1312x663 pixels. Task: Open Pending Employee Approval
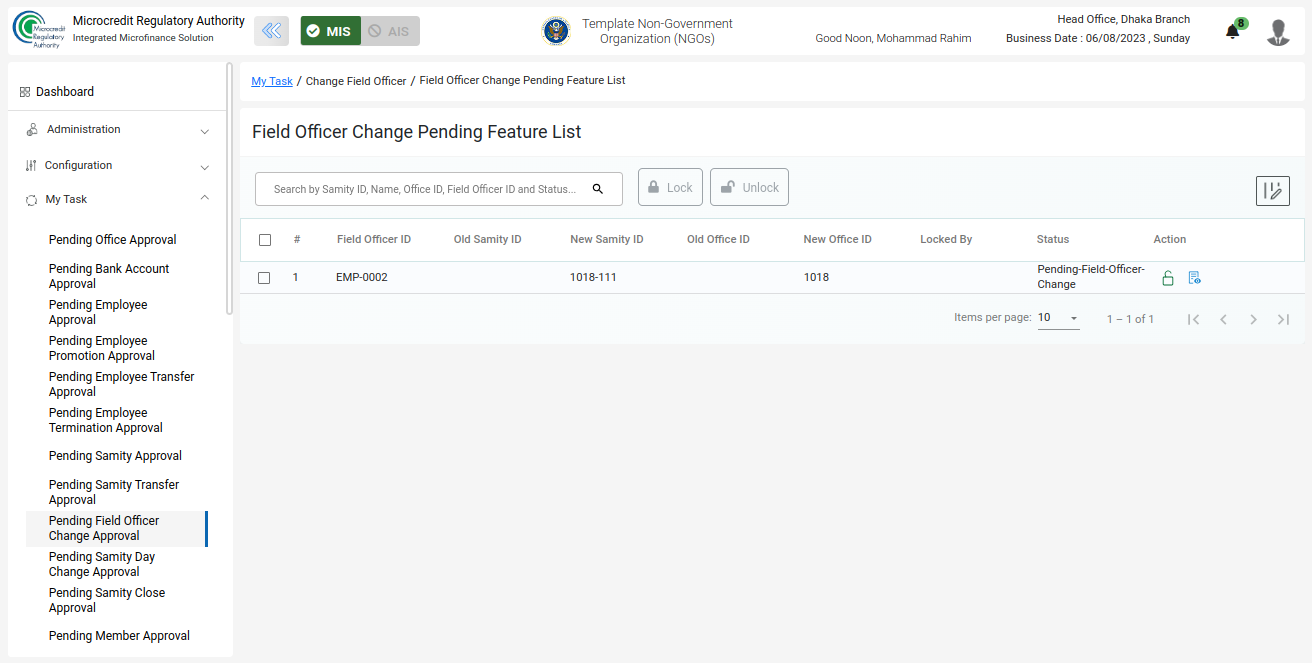coord(98,312)
